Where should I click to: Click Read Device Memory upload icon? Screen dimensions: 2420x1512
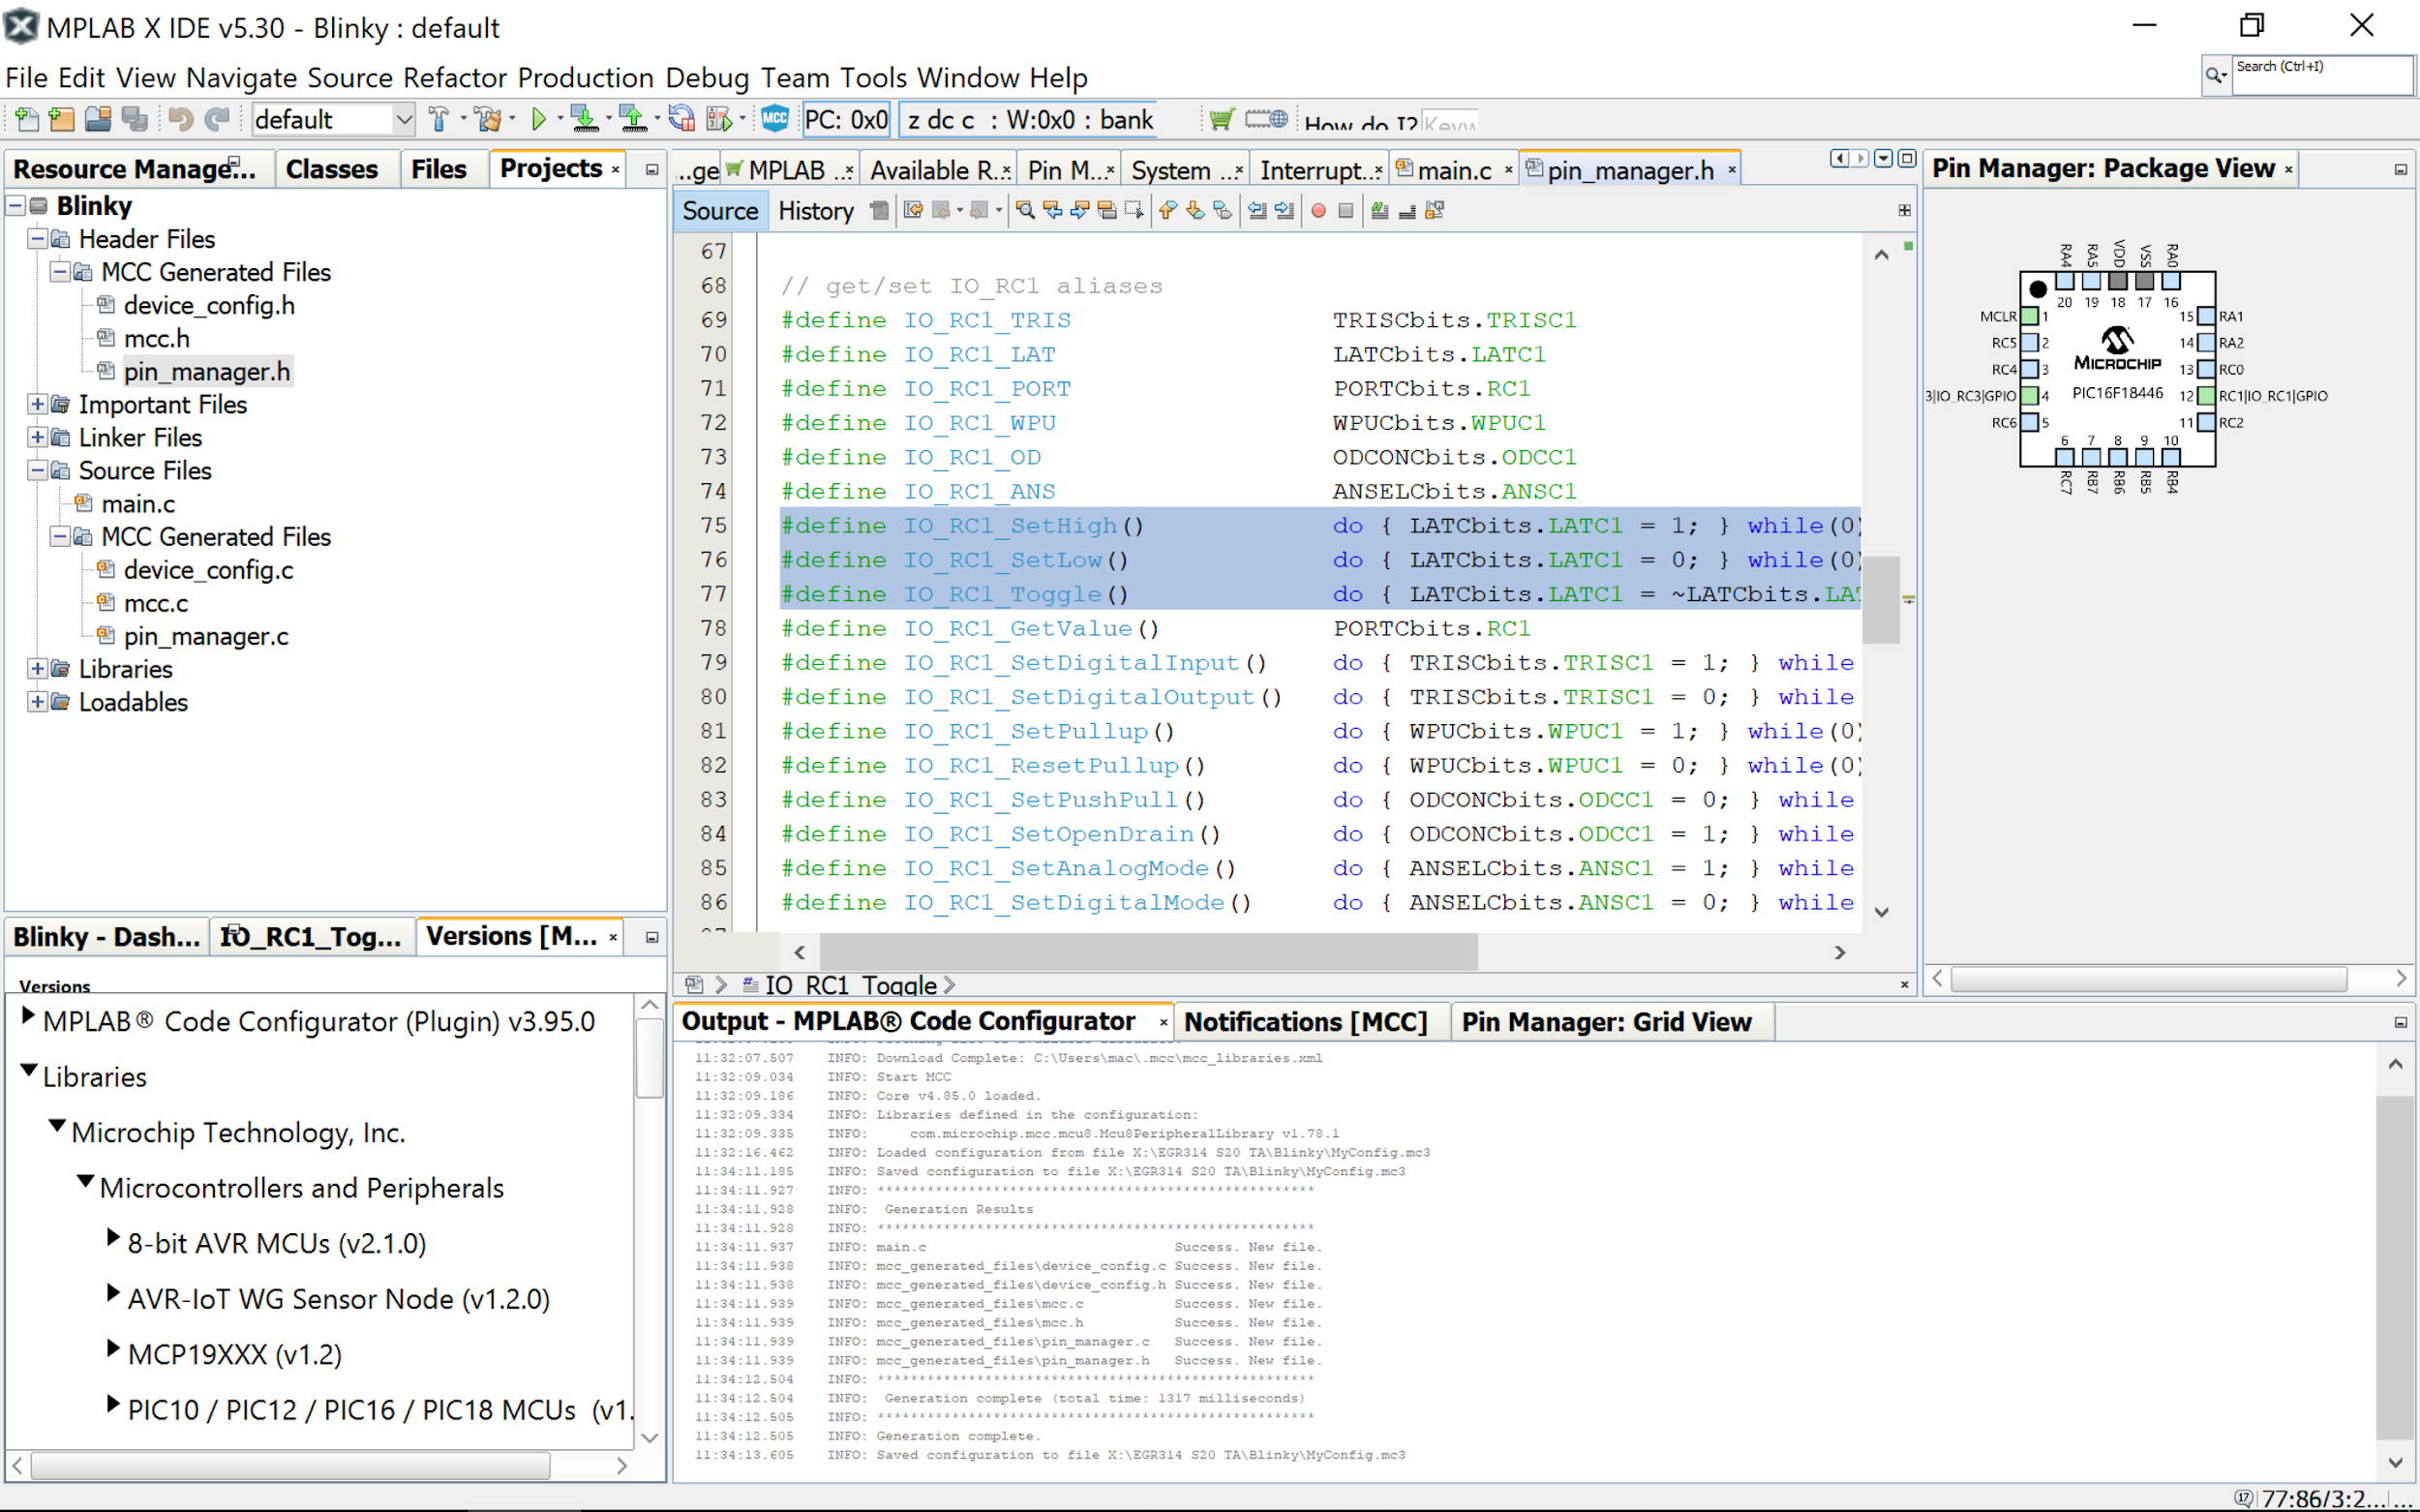[x=633, y=120]
